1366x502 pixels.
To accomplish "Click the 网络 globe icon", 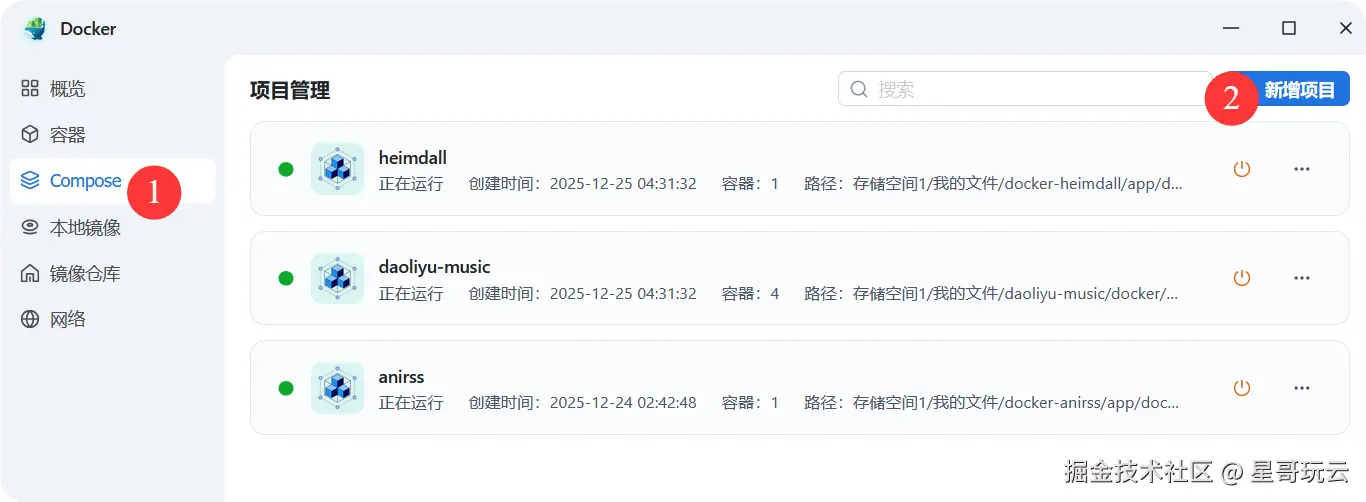I will (30, 320).
